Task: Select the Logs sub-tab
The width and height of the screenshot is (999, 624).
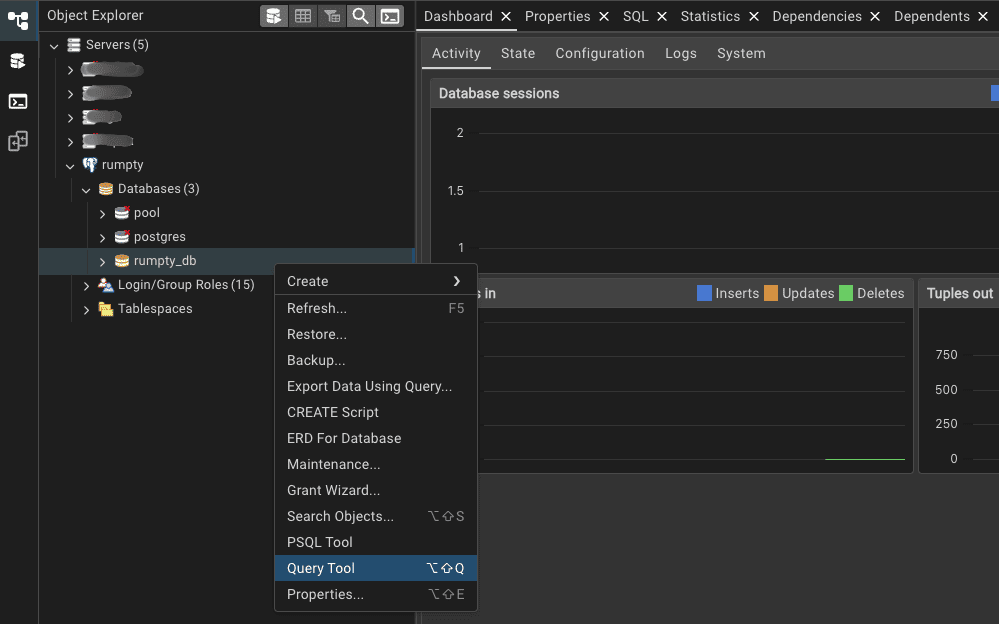Action: click(680, 54)
